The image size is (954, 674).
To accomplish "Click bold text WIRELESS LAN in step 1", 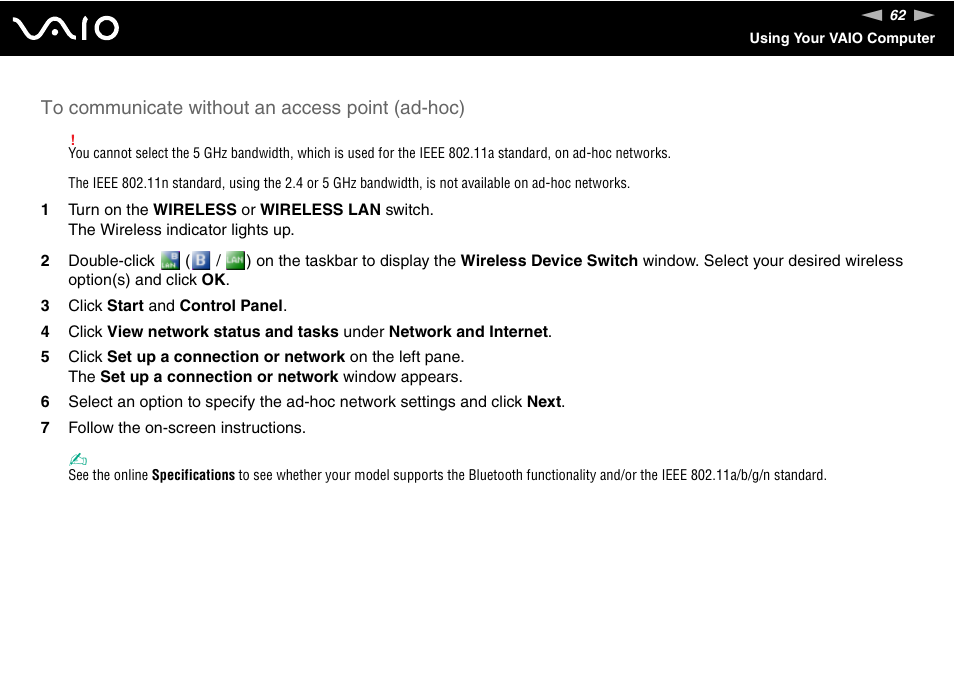I will coord(320,210).
